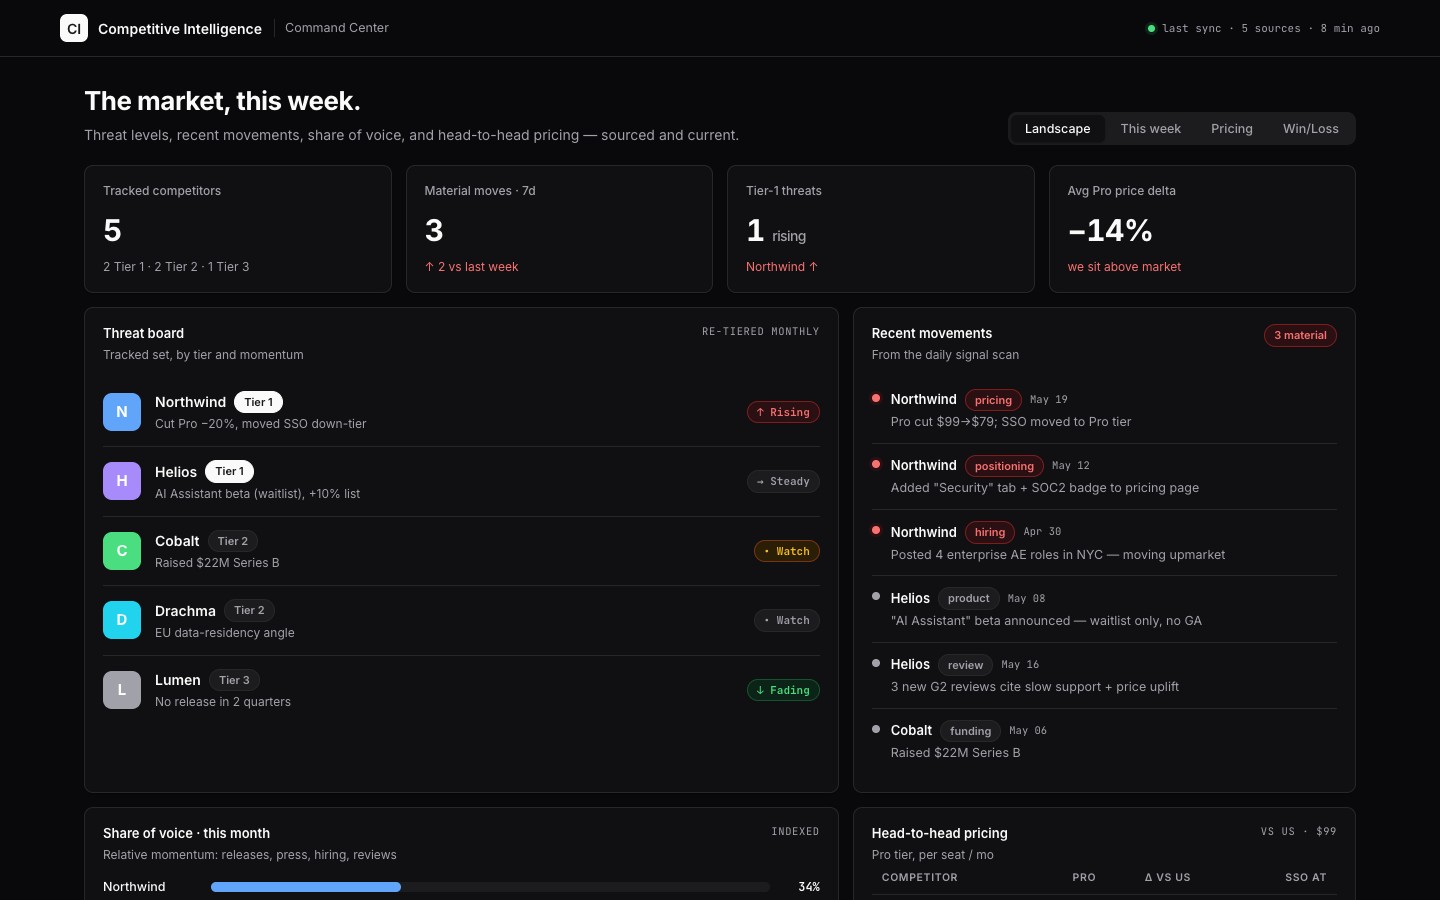Click the INDEXED label
This screenshot has width=1440, height=900.
coord(795,832)
